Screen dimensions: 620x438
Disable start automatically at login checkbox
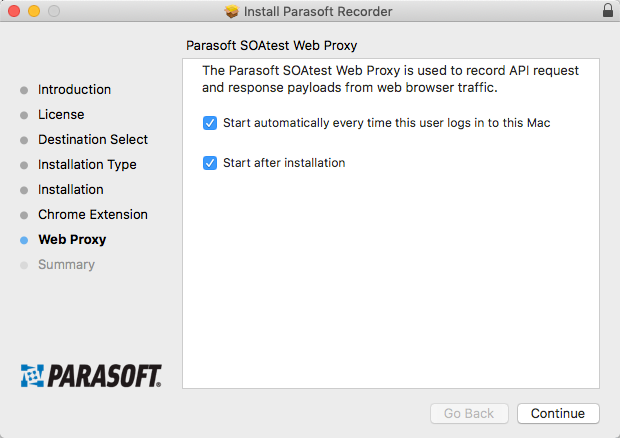[x=210, y=123]
